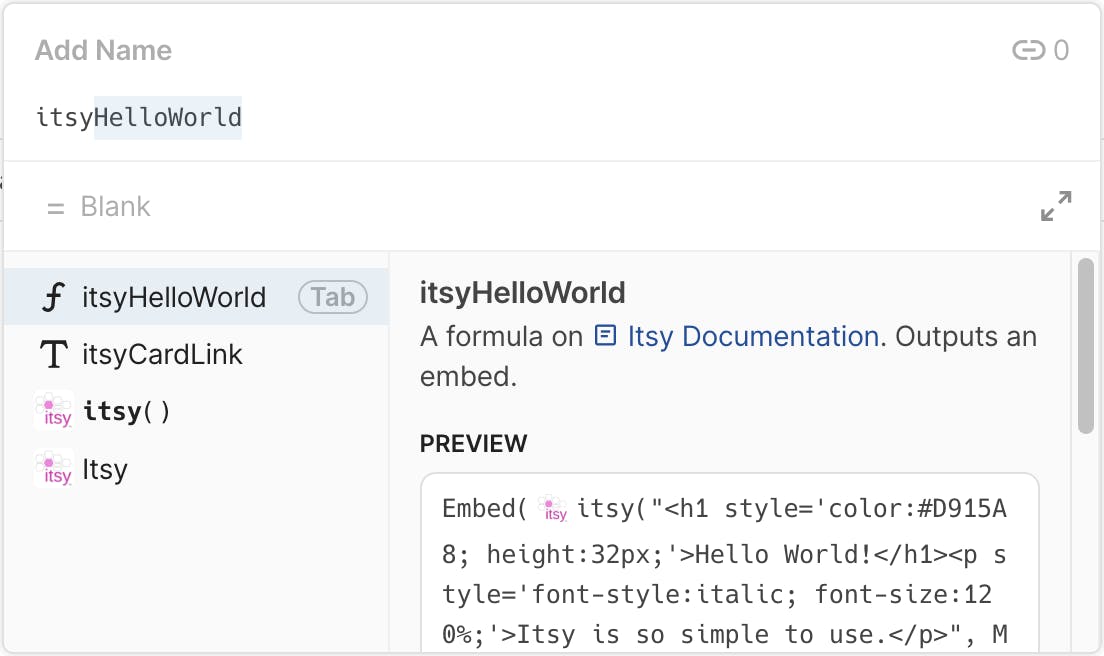Screen dimensions: 1104x656
Task: Click the Add Name field
Action: (104, 50)
